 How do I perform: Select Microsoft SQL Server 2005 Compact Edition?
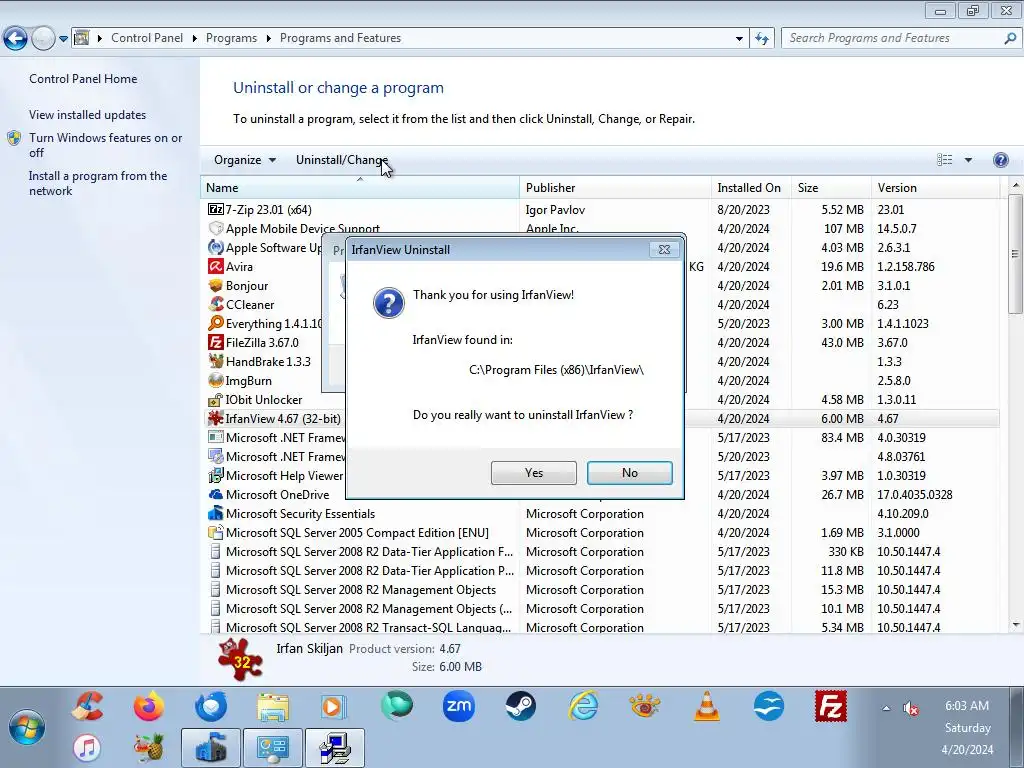point(601,533)
